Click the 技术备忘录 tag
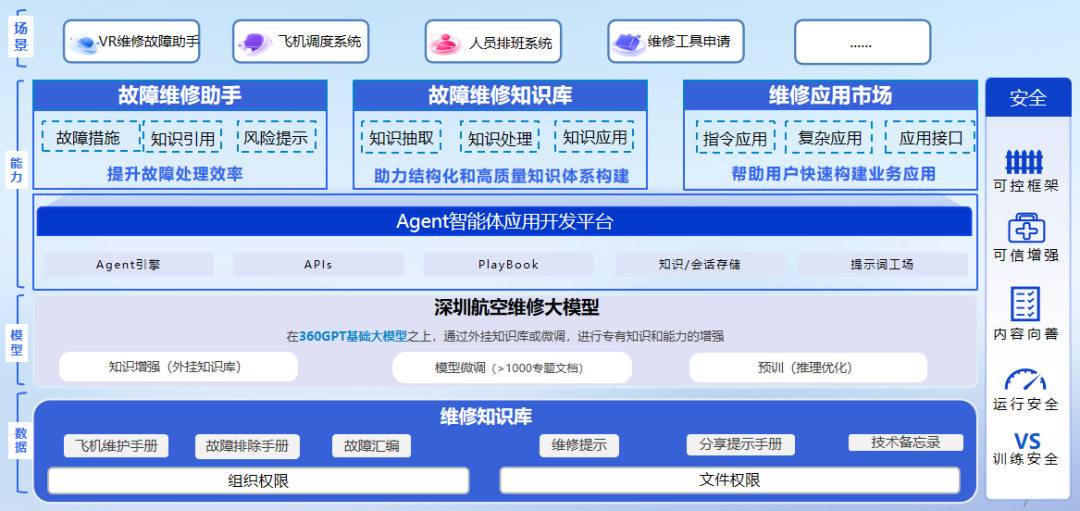Viewport: 1080px width, 511px height. pyautogui.click(x=906, y=442)
